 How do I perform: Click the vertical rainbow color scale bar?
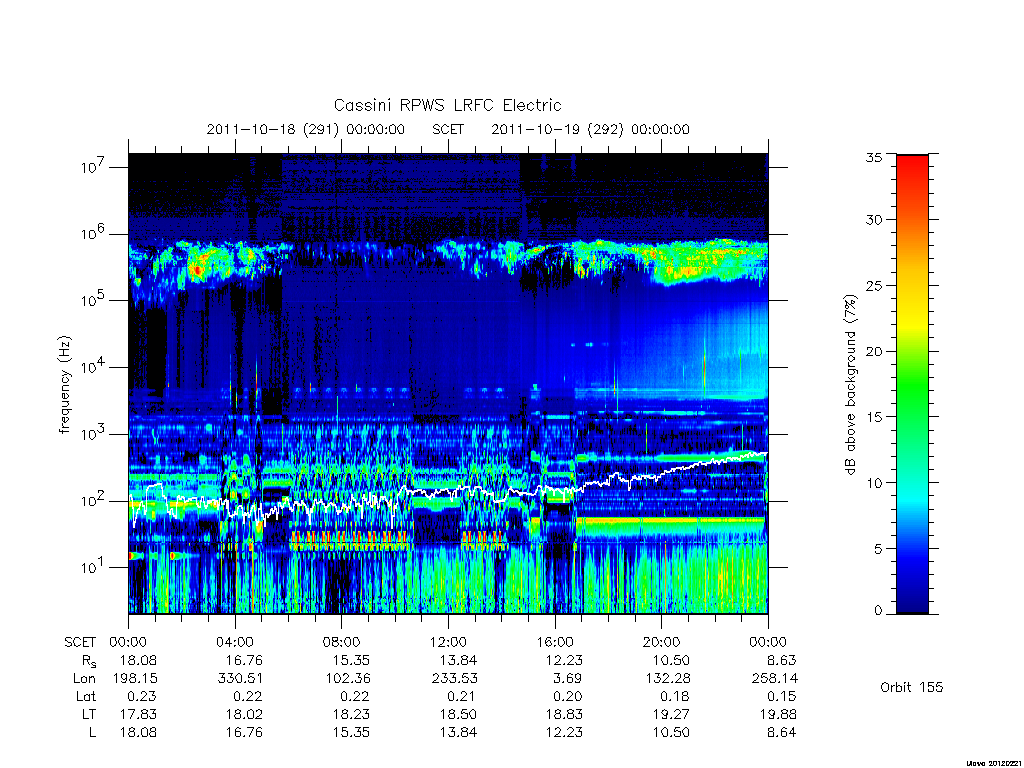click(x=912, y=384)
